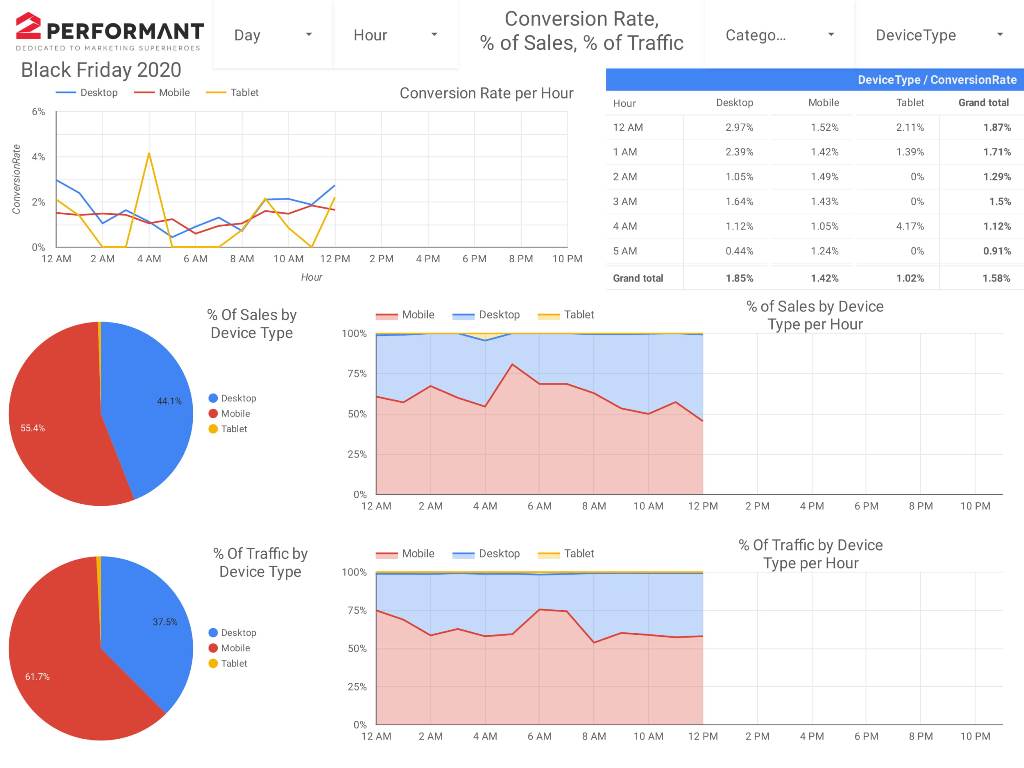Click Tablet yellow dot in Sales pie legend
This screenshot has height=768, width=1024.
213,429
